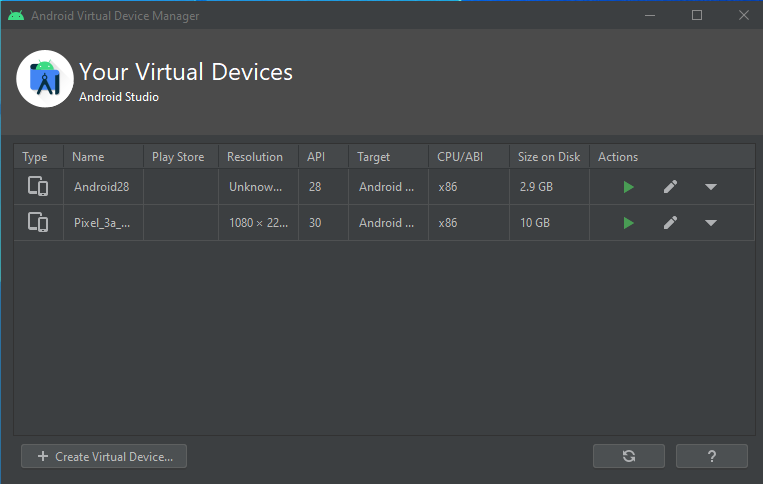Click the CPU/ABI column header
763x484 pixels.
460,157
